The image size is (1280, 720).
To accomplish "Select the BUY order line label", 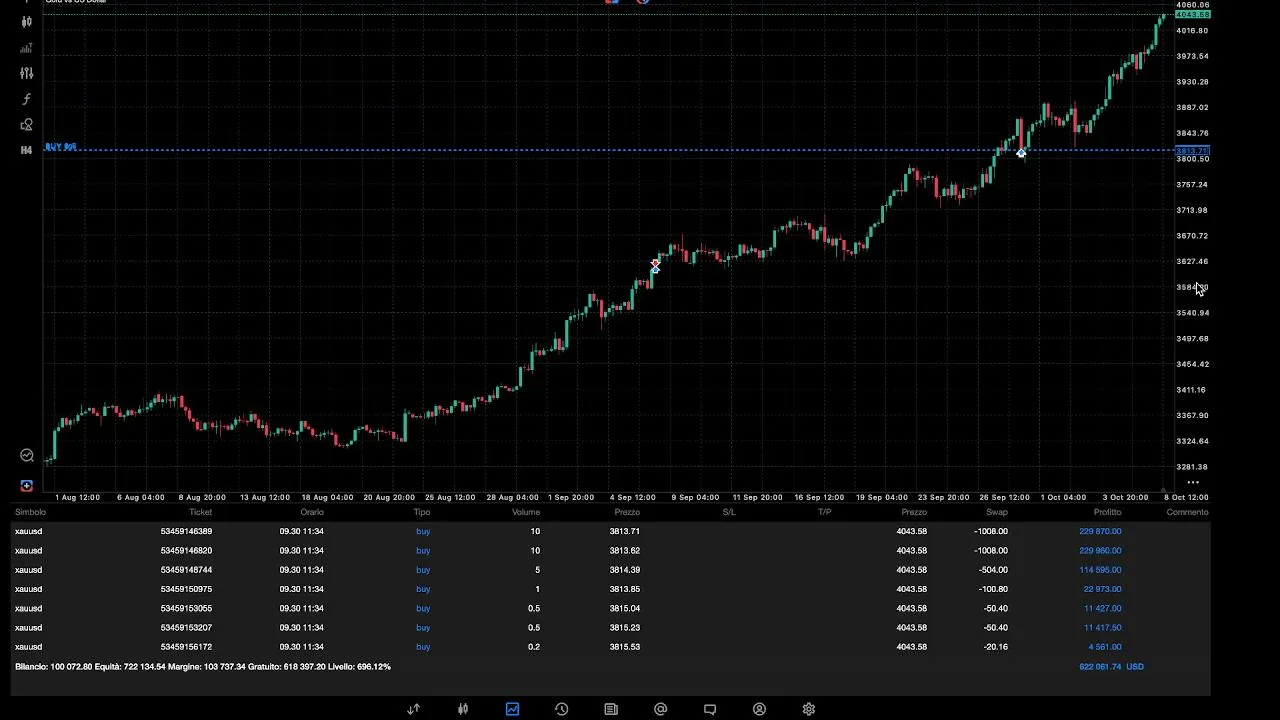I will point(60,147).
